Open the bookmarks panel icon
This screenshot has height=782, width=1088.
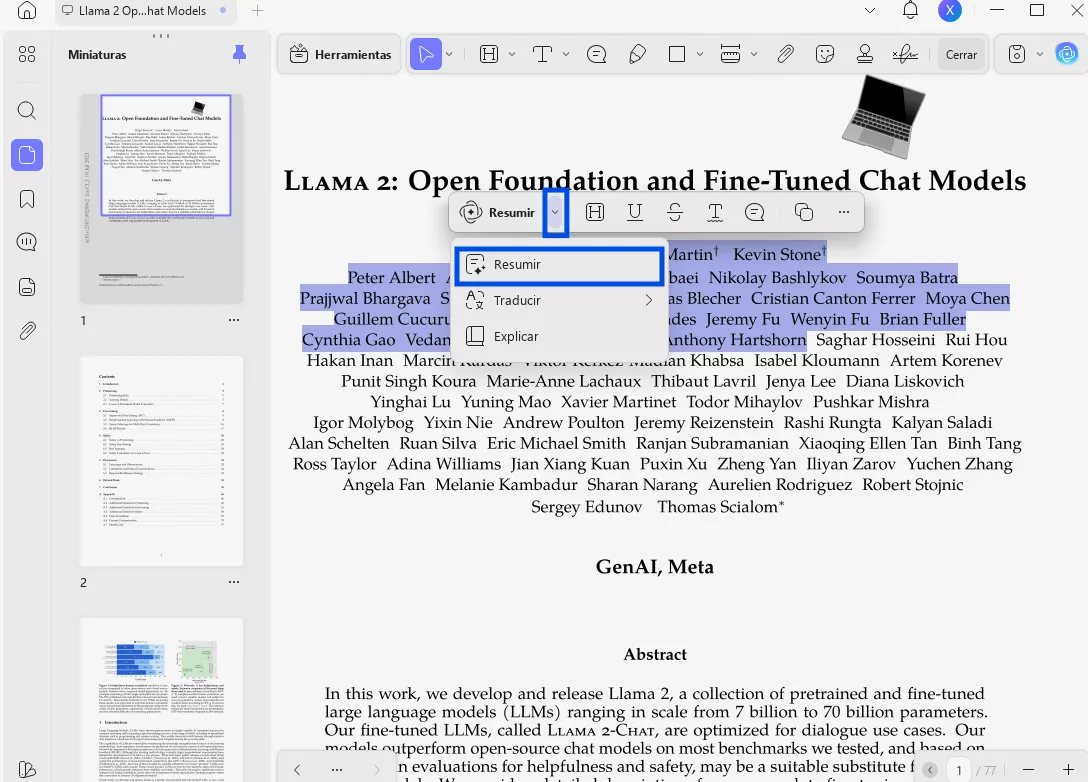tap(26, 199)
